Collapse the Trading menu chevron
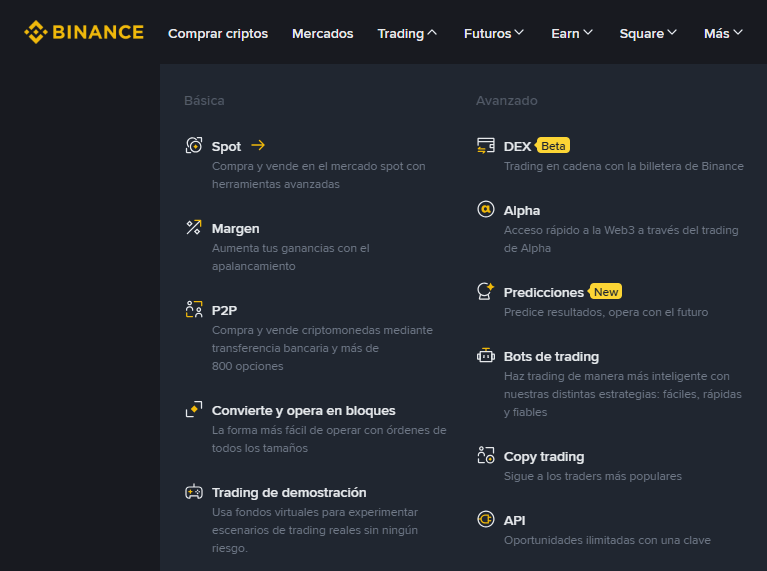The height and width of the screenshot is (571, 767). (x=432, y=33)
